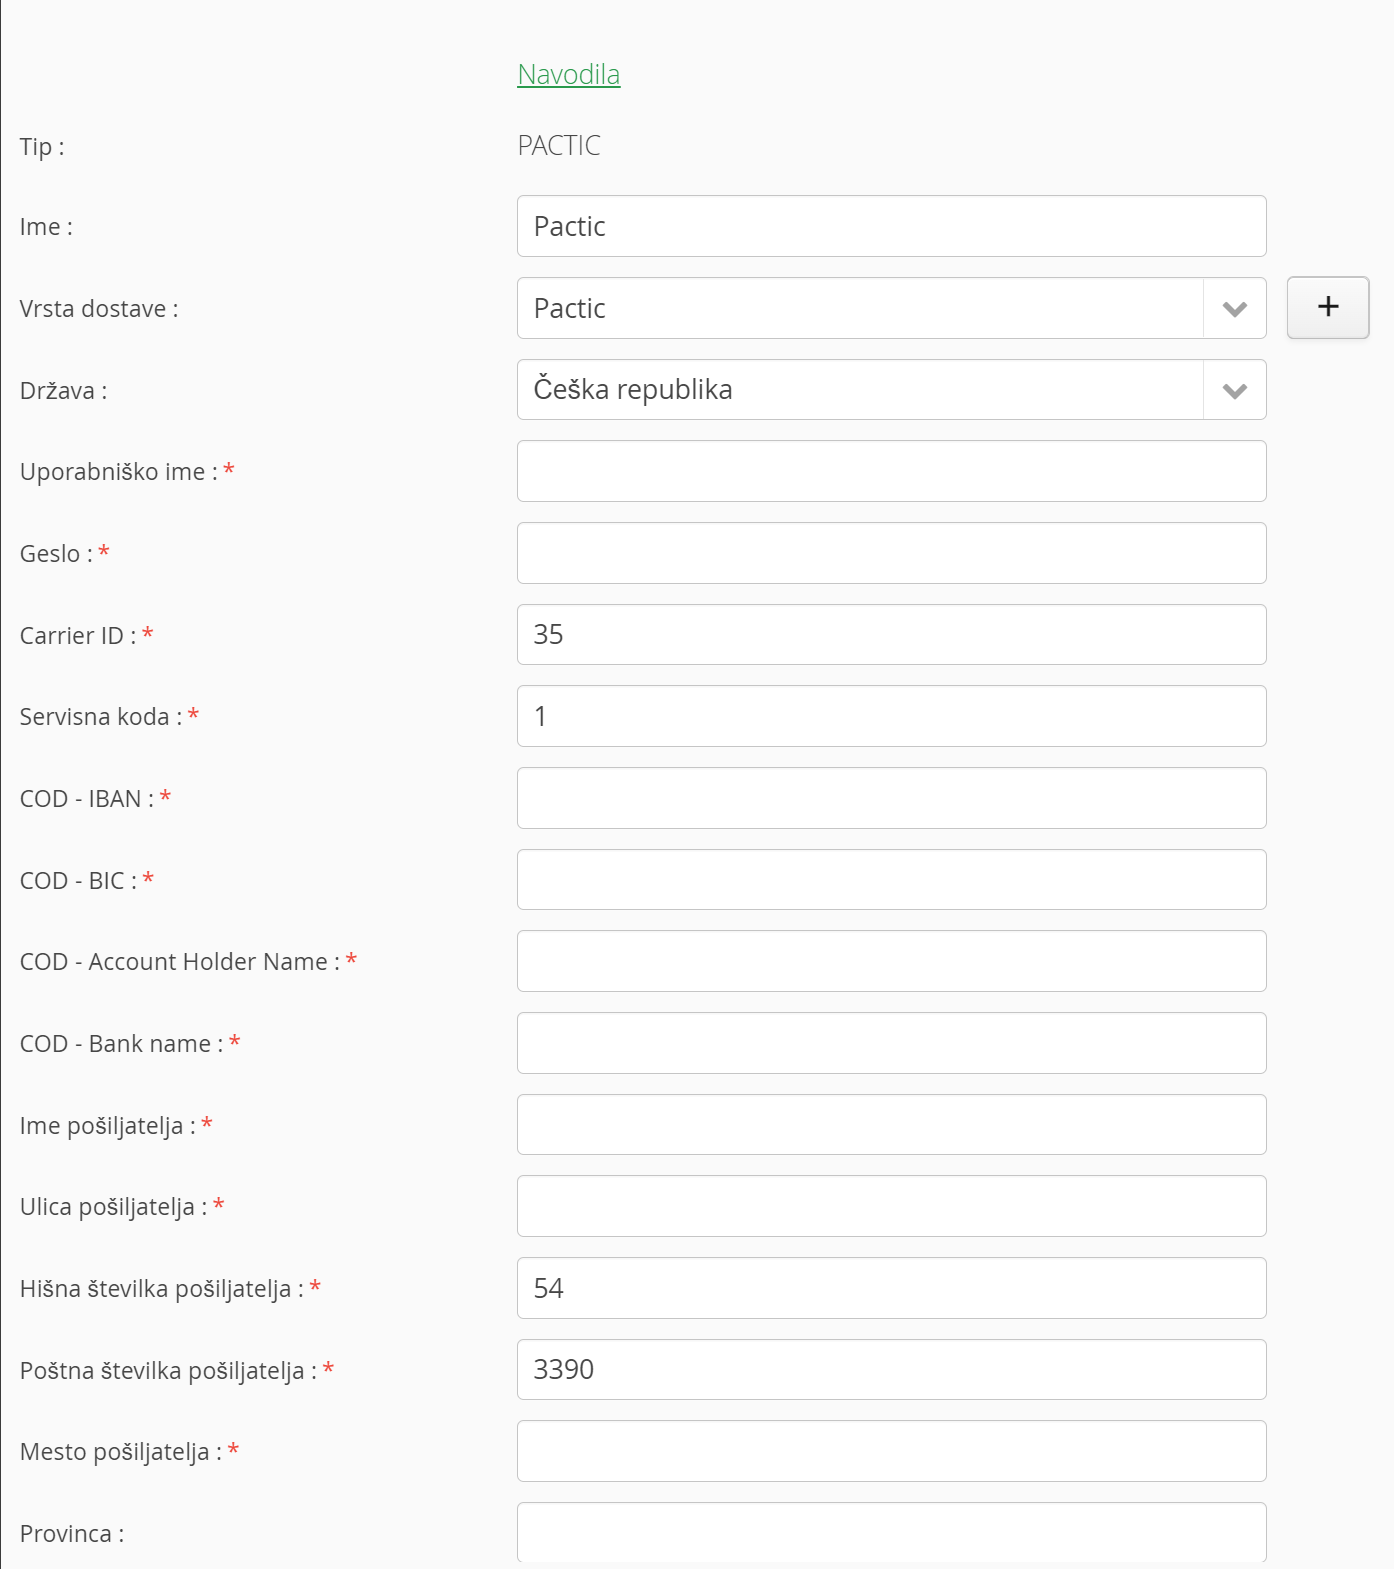Click the COD - BIC input box
1394x1569 pixels.
point(891,880)
